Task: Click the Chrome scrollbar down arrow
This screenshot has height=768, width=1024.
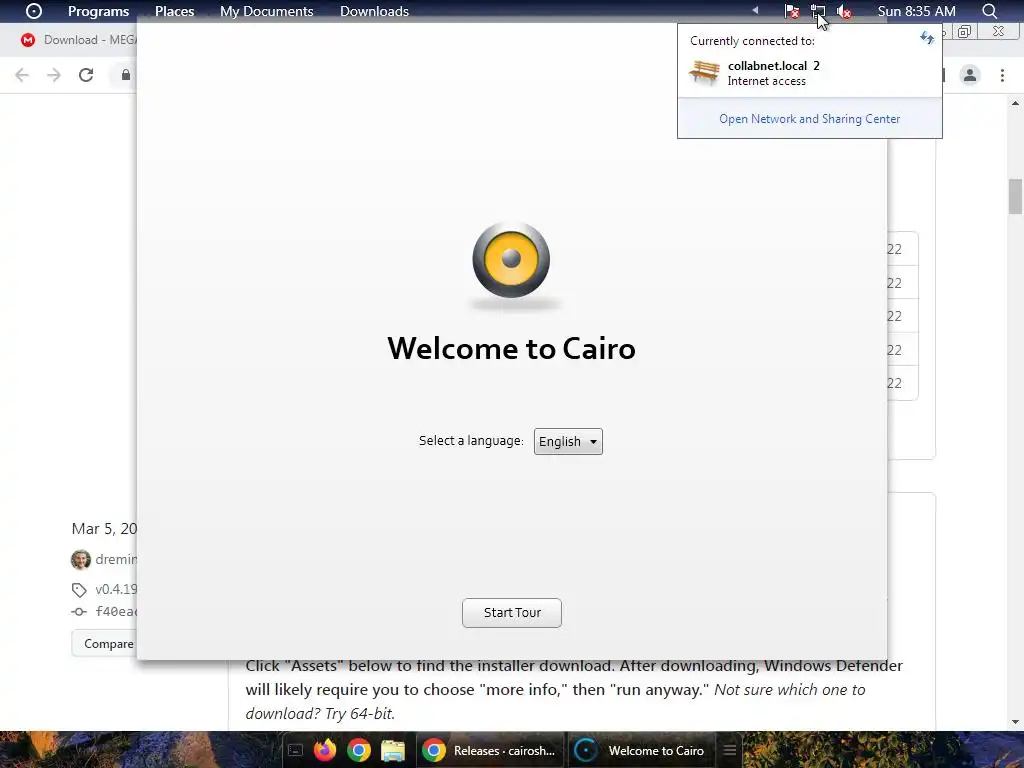Action: (x=1015, y=722)
